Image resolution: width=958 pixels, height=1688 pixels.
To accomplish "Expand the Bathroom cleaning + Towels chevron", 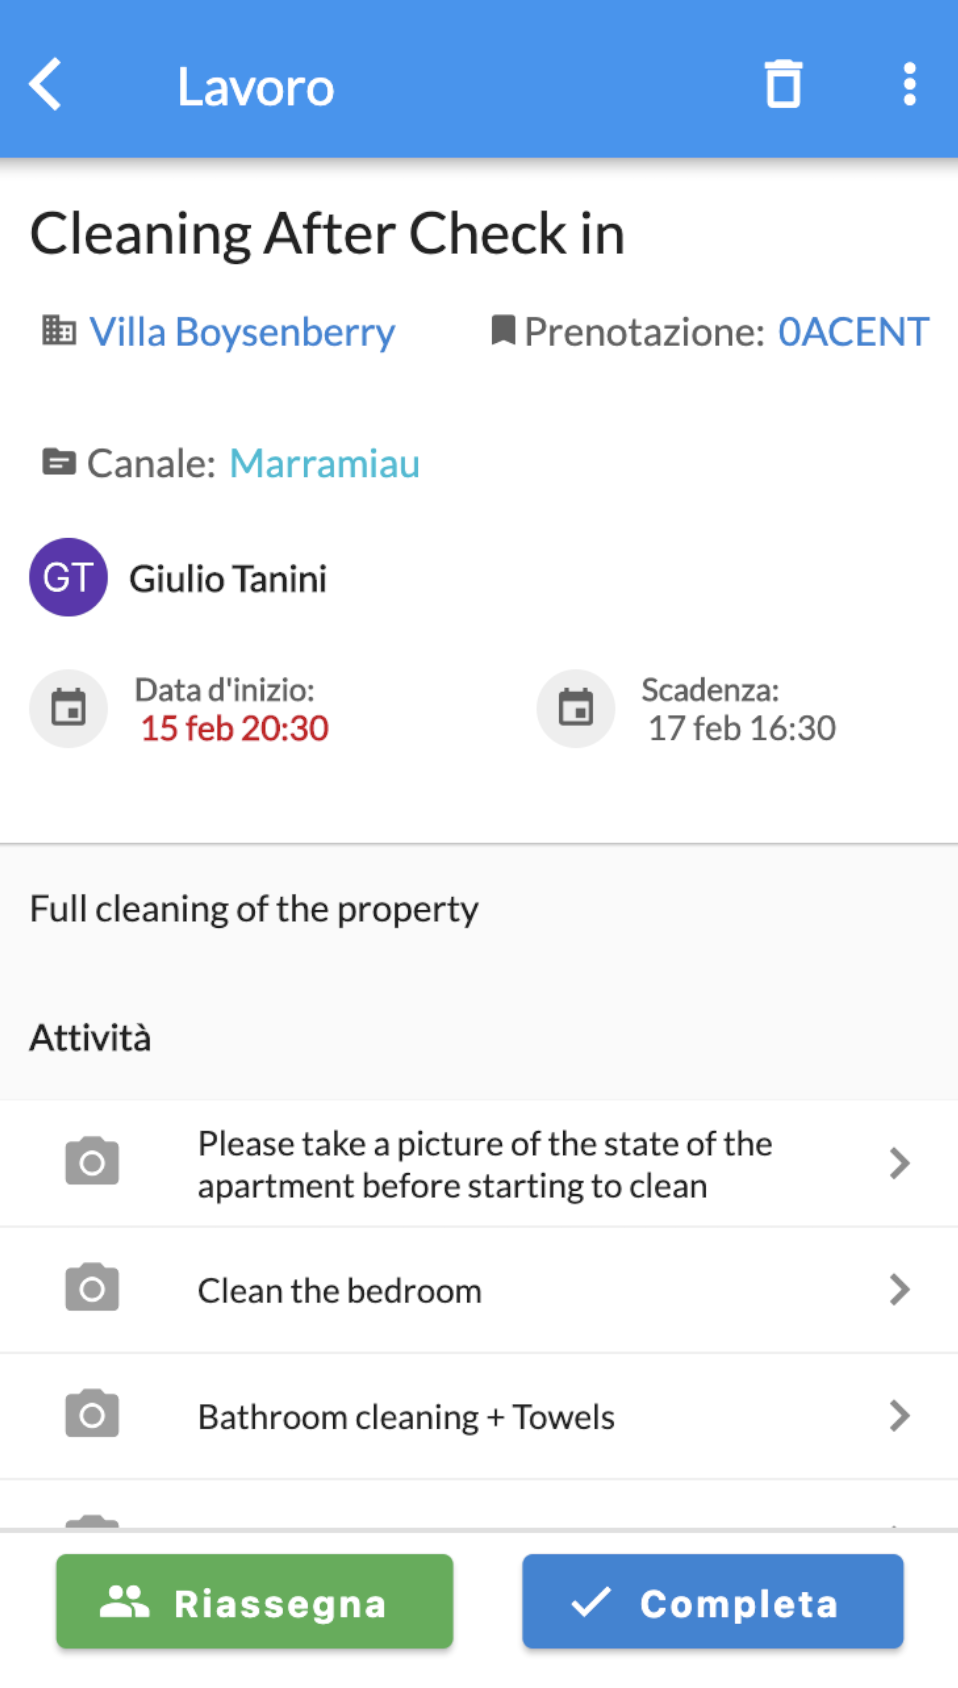I will click(899, 1415).
